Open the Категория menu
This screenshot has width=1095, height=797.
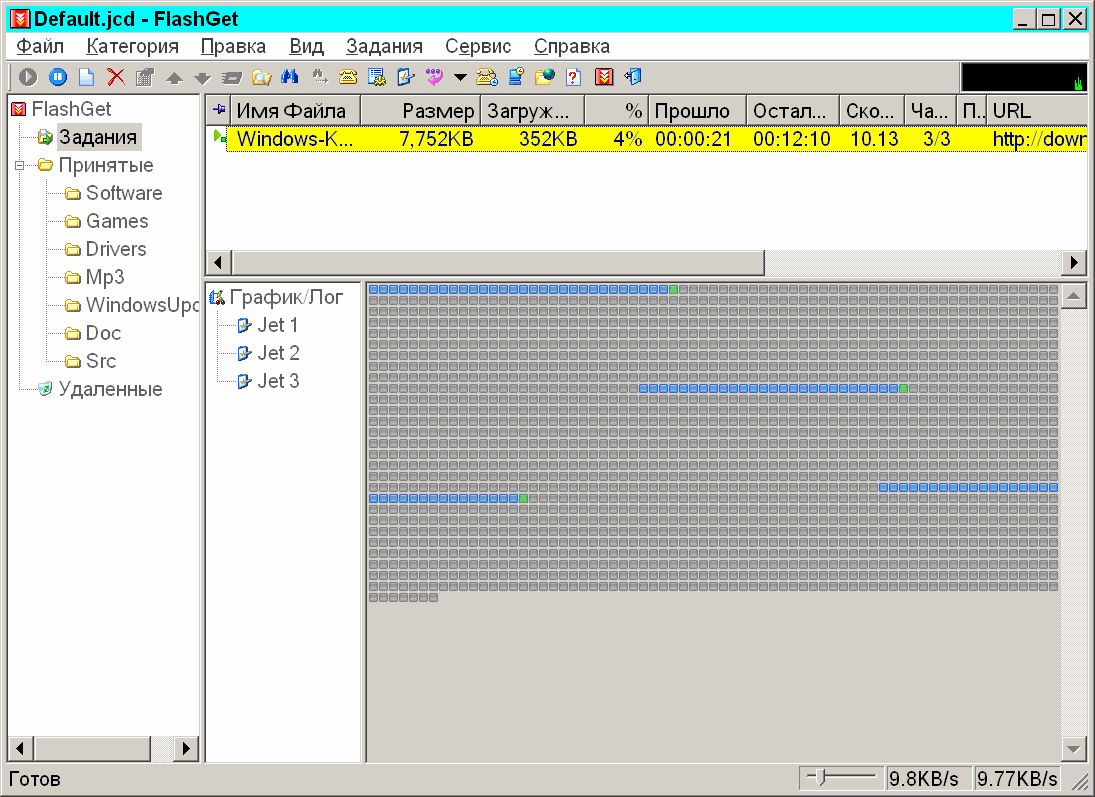133,46
